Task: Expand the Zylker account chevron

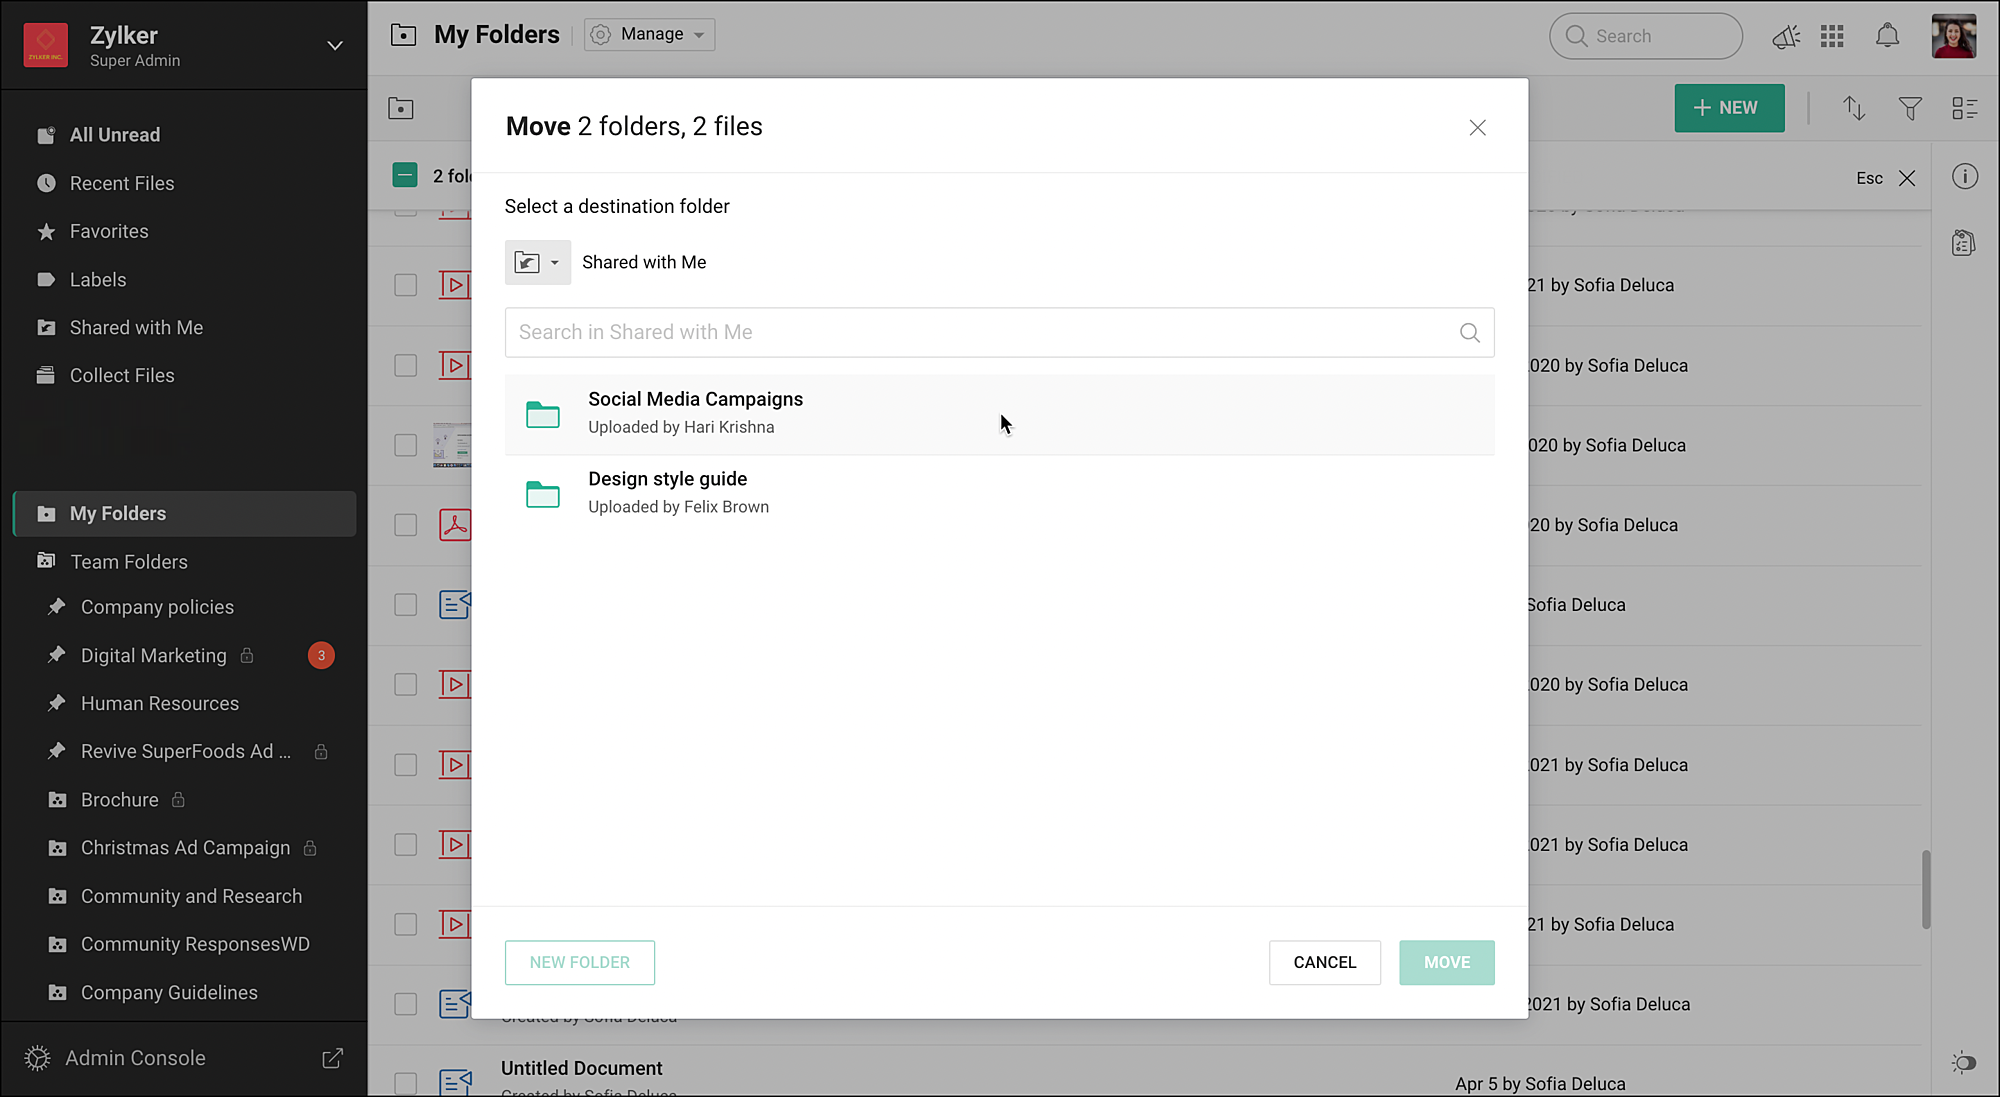Action: tap(335, 46)
